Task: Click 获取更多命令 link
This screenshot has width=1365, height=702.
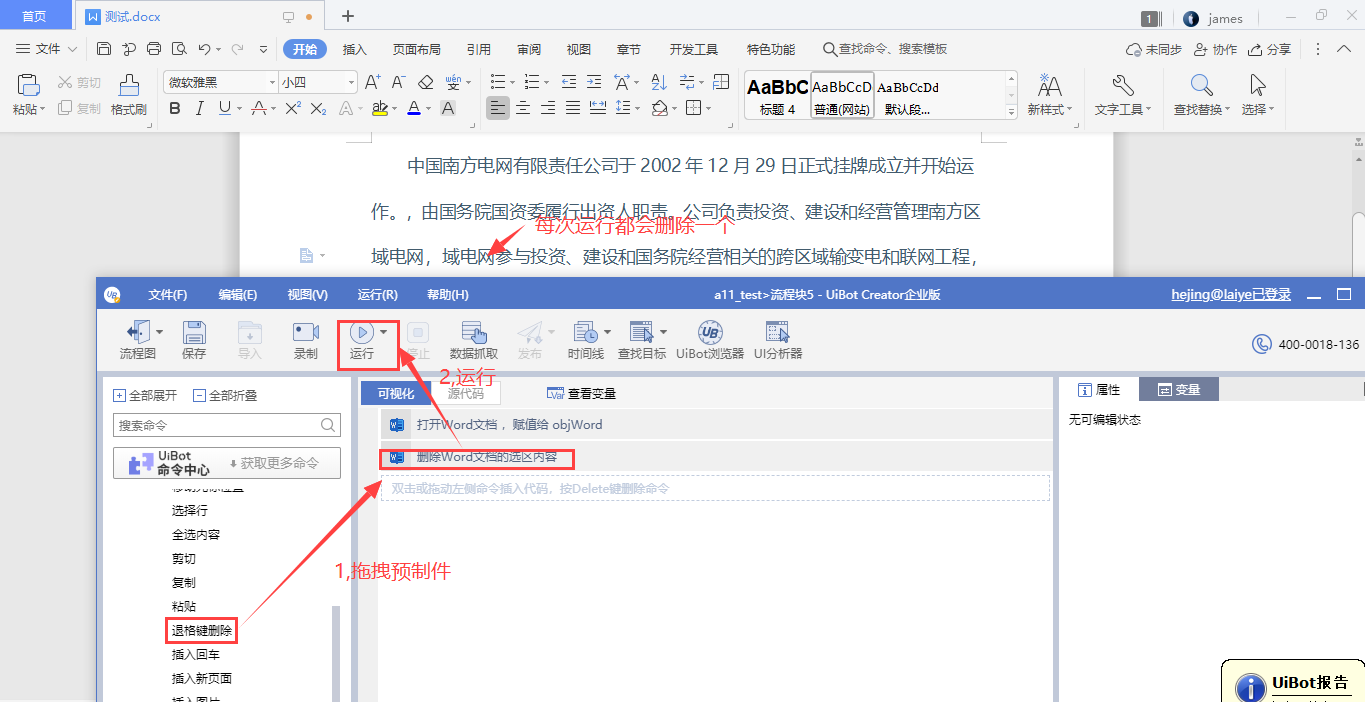Action: click(275, 463)
